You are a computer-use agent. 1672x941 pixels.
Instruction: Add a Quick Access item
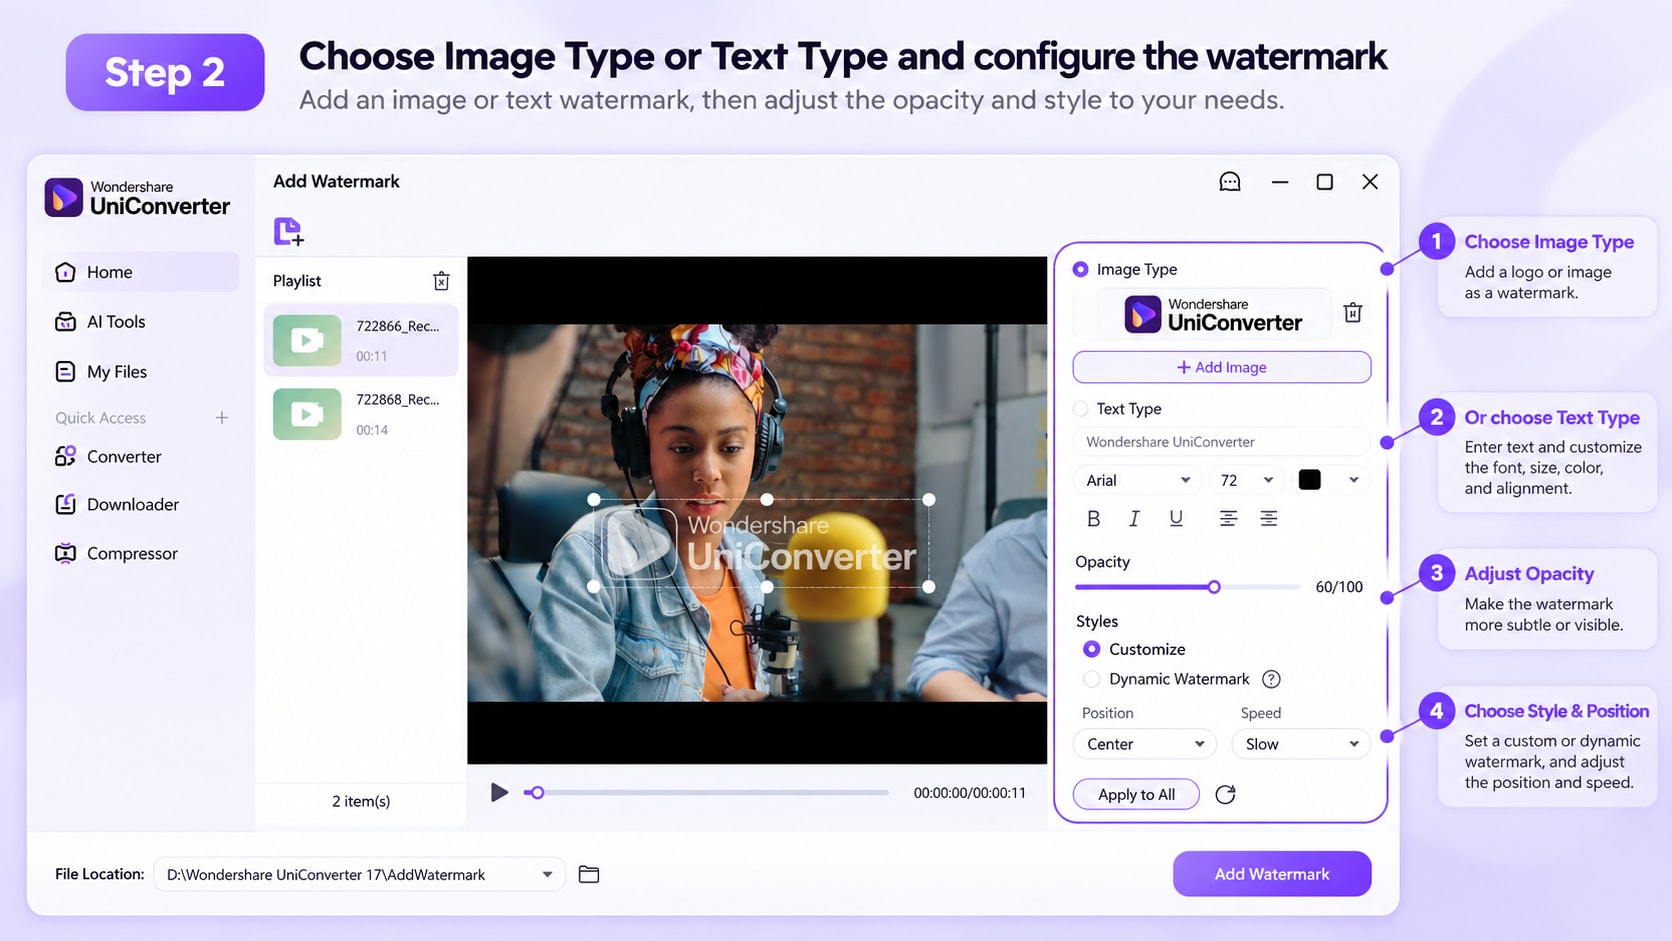point(222,418)
